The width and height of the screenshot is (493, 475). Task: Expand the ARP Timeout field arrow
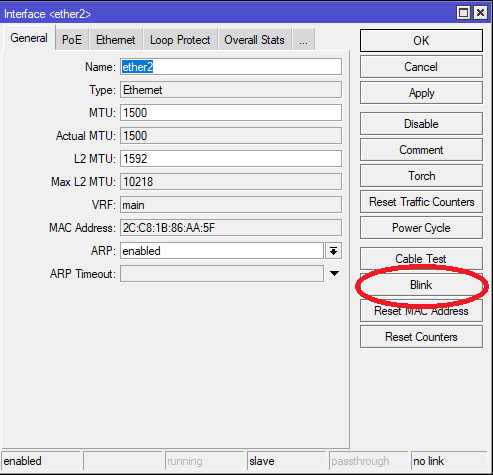coord(334,273)
